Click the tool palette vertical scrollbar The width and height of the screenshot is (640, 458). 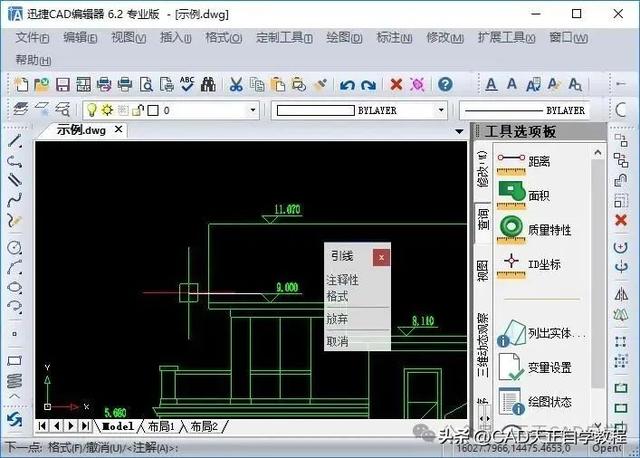coord(598,273)
